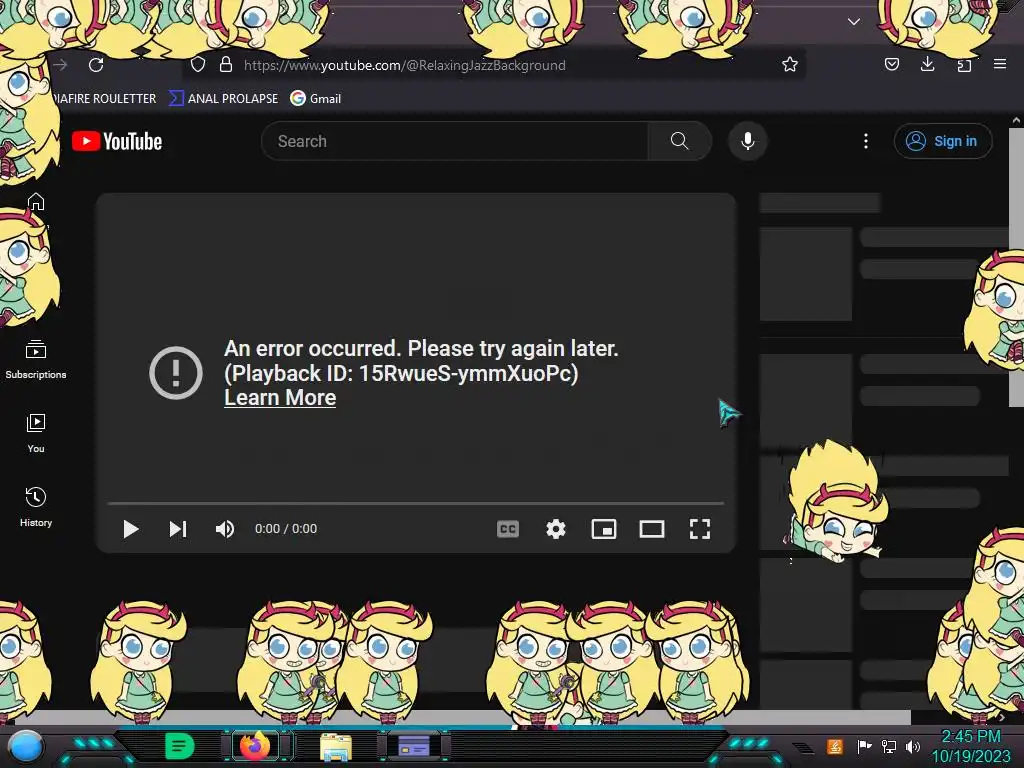1024x768 pixels.
Task: Open the video player settings gear
Action: point(556,529)
